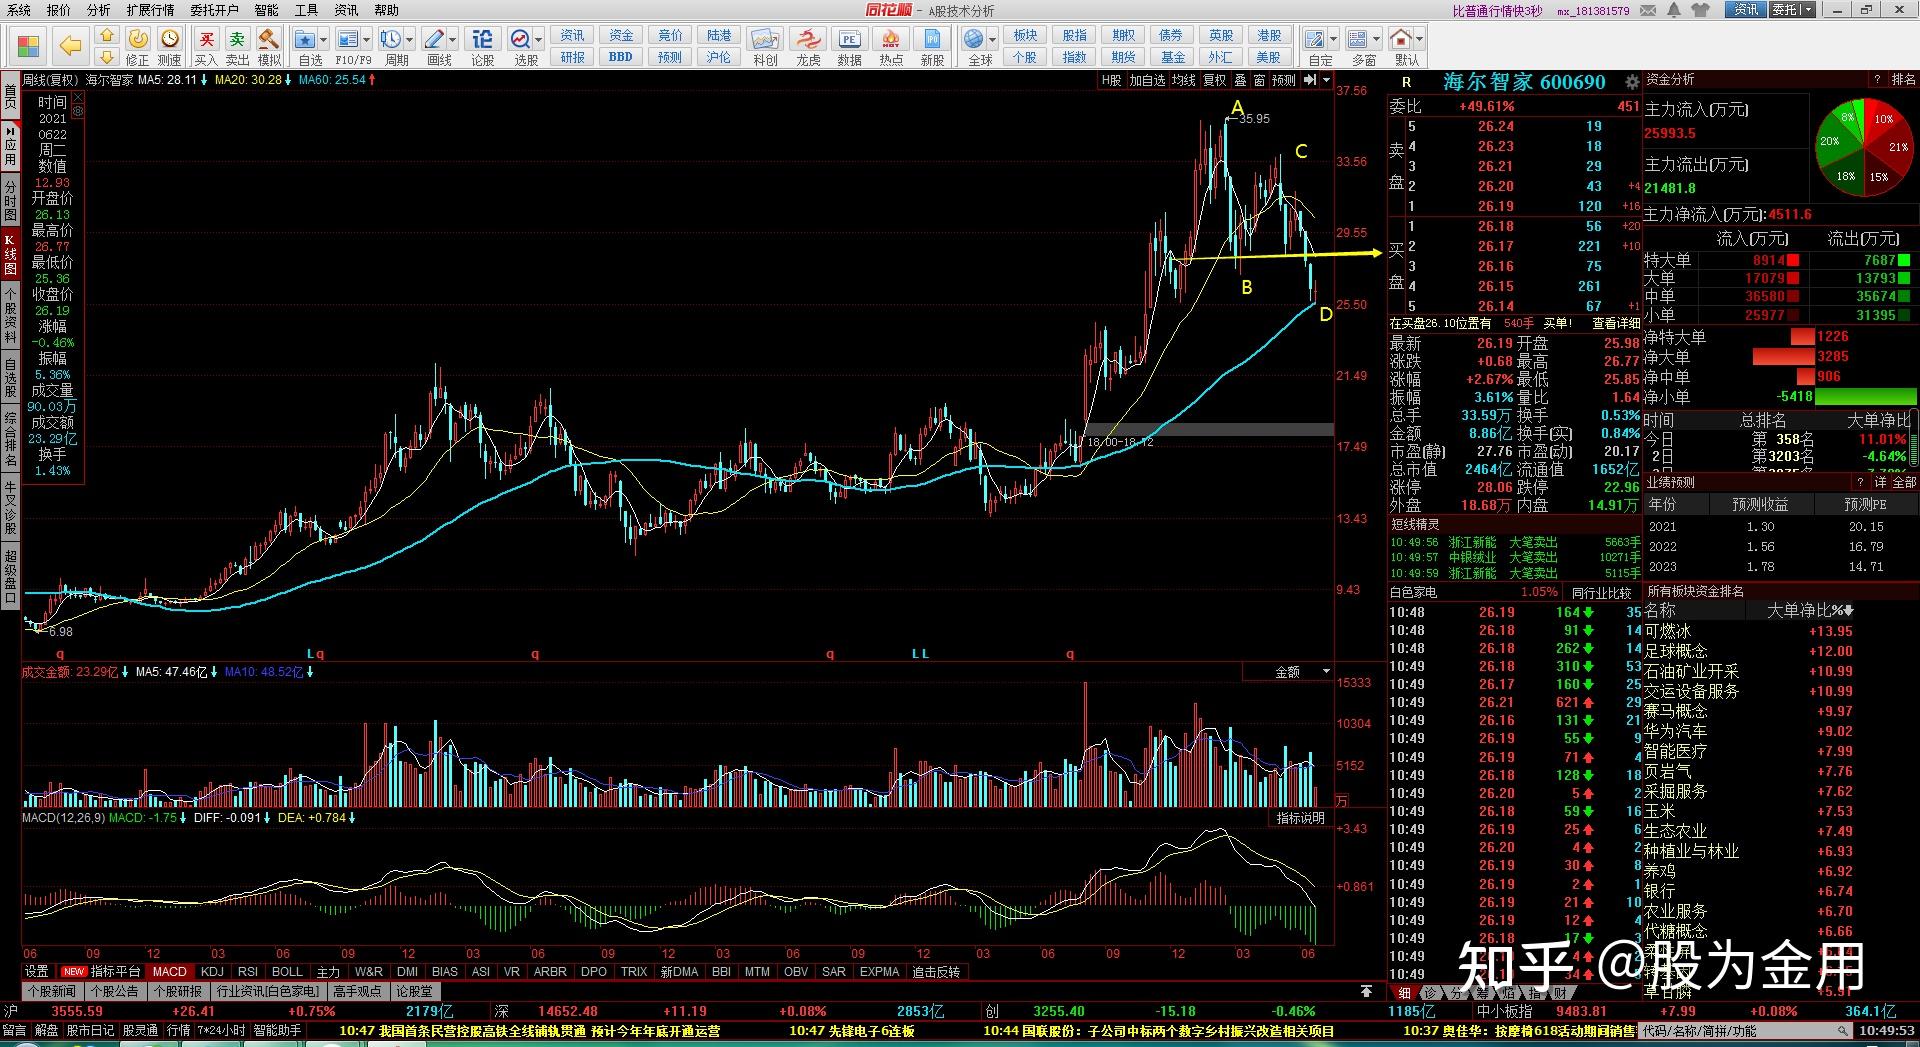Open the 扩展行情 menu

pos(150,10)
